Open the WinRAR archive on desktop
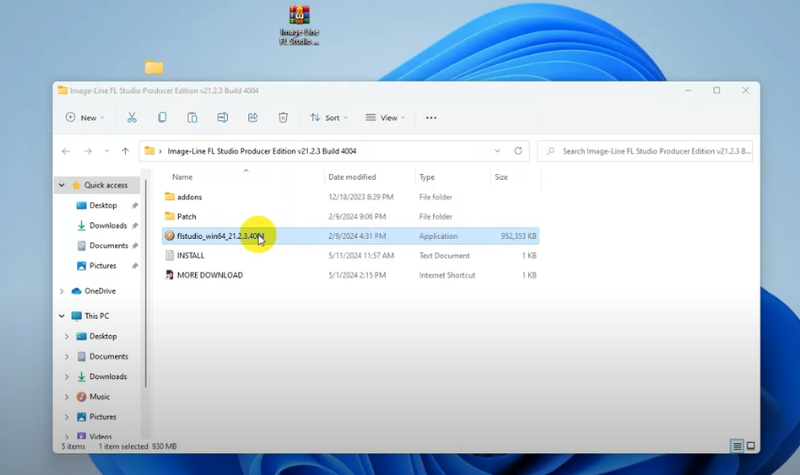This screenshot has height=475, width=800. pos(299,26)
